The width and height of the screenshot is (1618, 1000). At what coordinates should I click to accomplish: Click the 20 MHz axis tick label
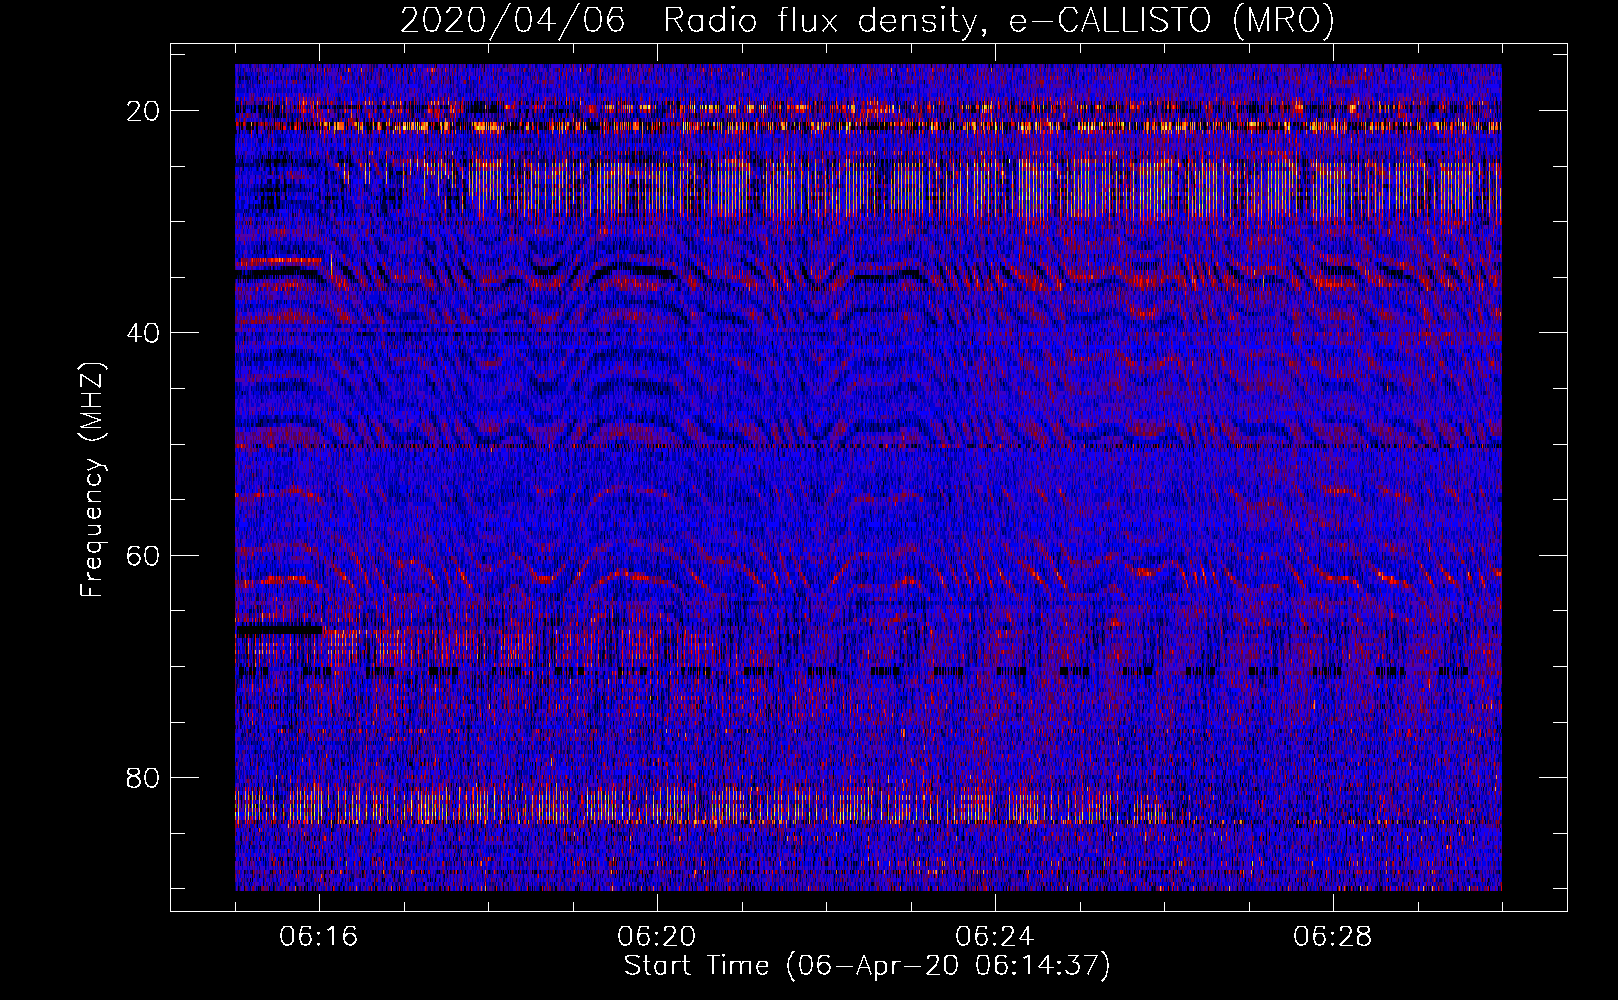click(x=144, y=111)
